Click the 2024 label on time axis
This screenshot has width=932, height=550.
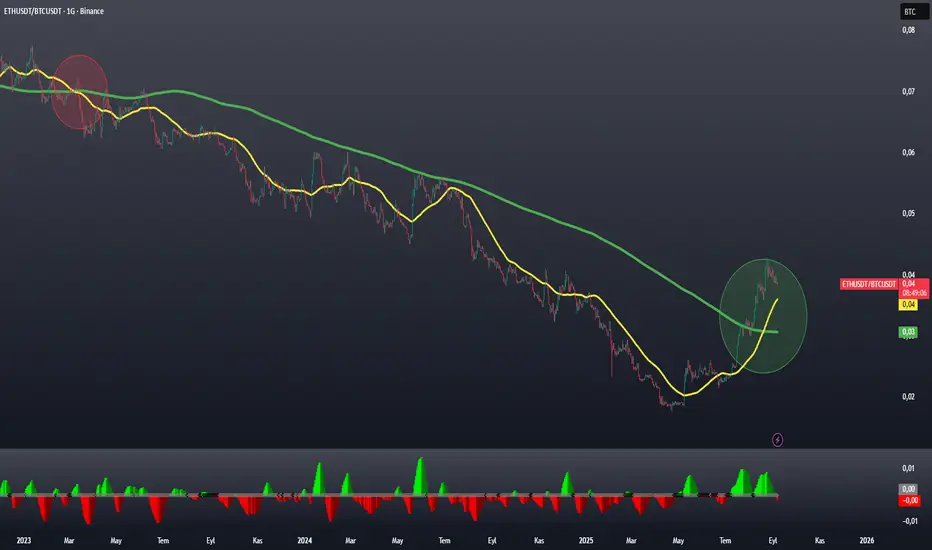click(x=304, y=540)
